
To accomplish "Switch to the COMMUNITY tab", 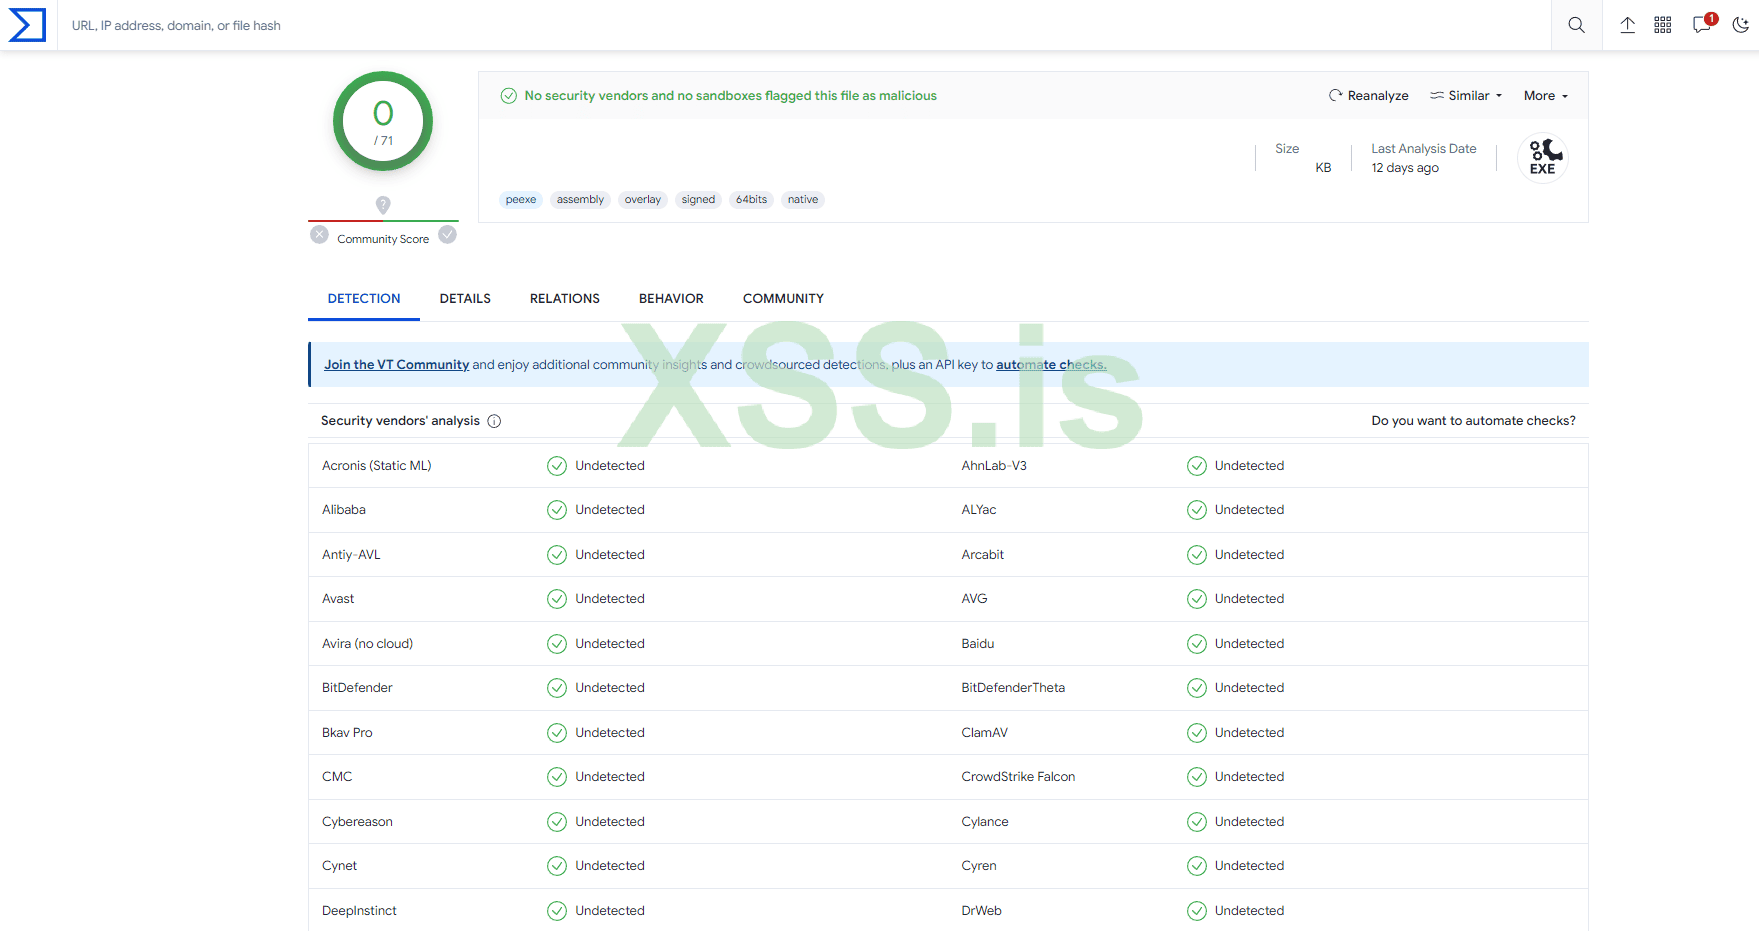I will click(x=783, y=299).
